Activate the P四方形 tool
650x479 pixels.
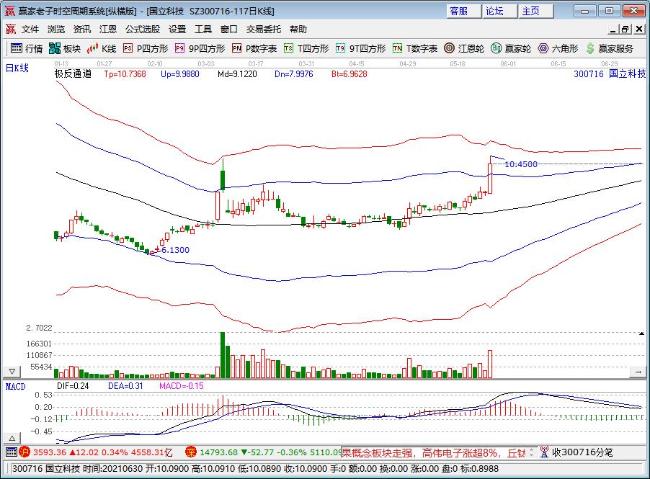pyautogui.click(x=146, y=48)
